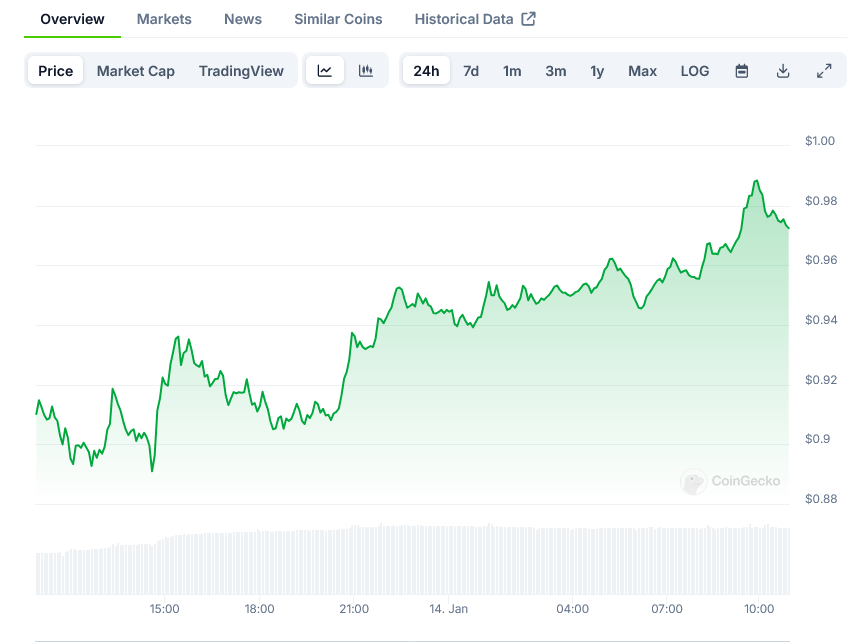Switch to line chart view icon
This screenshot has width=847, height=642.
325,71
